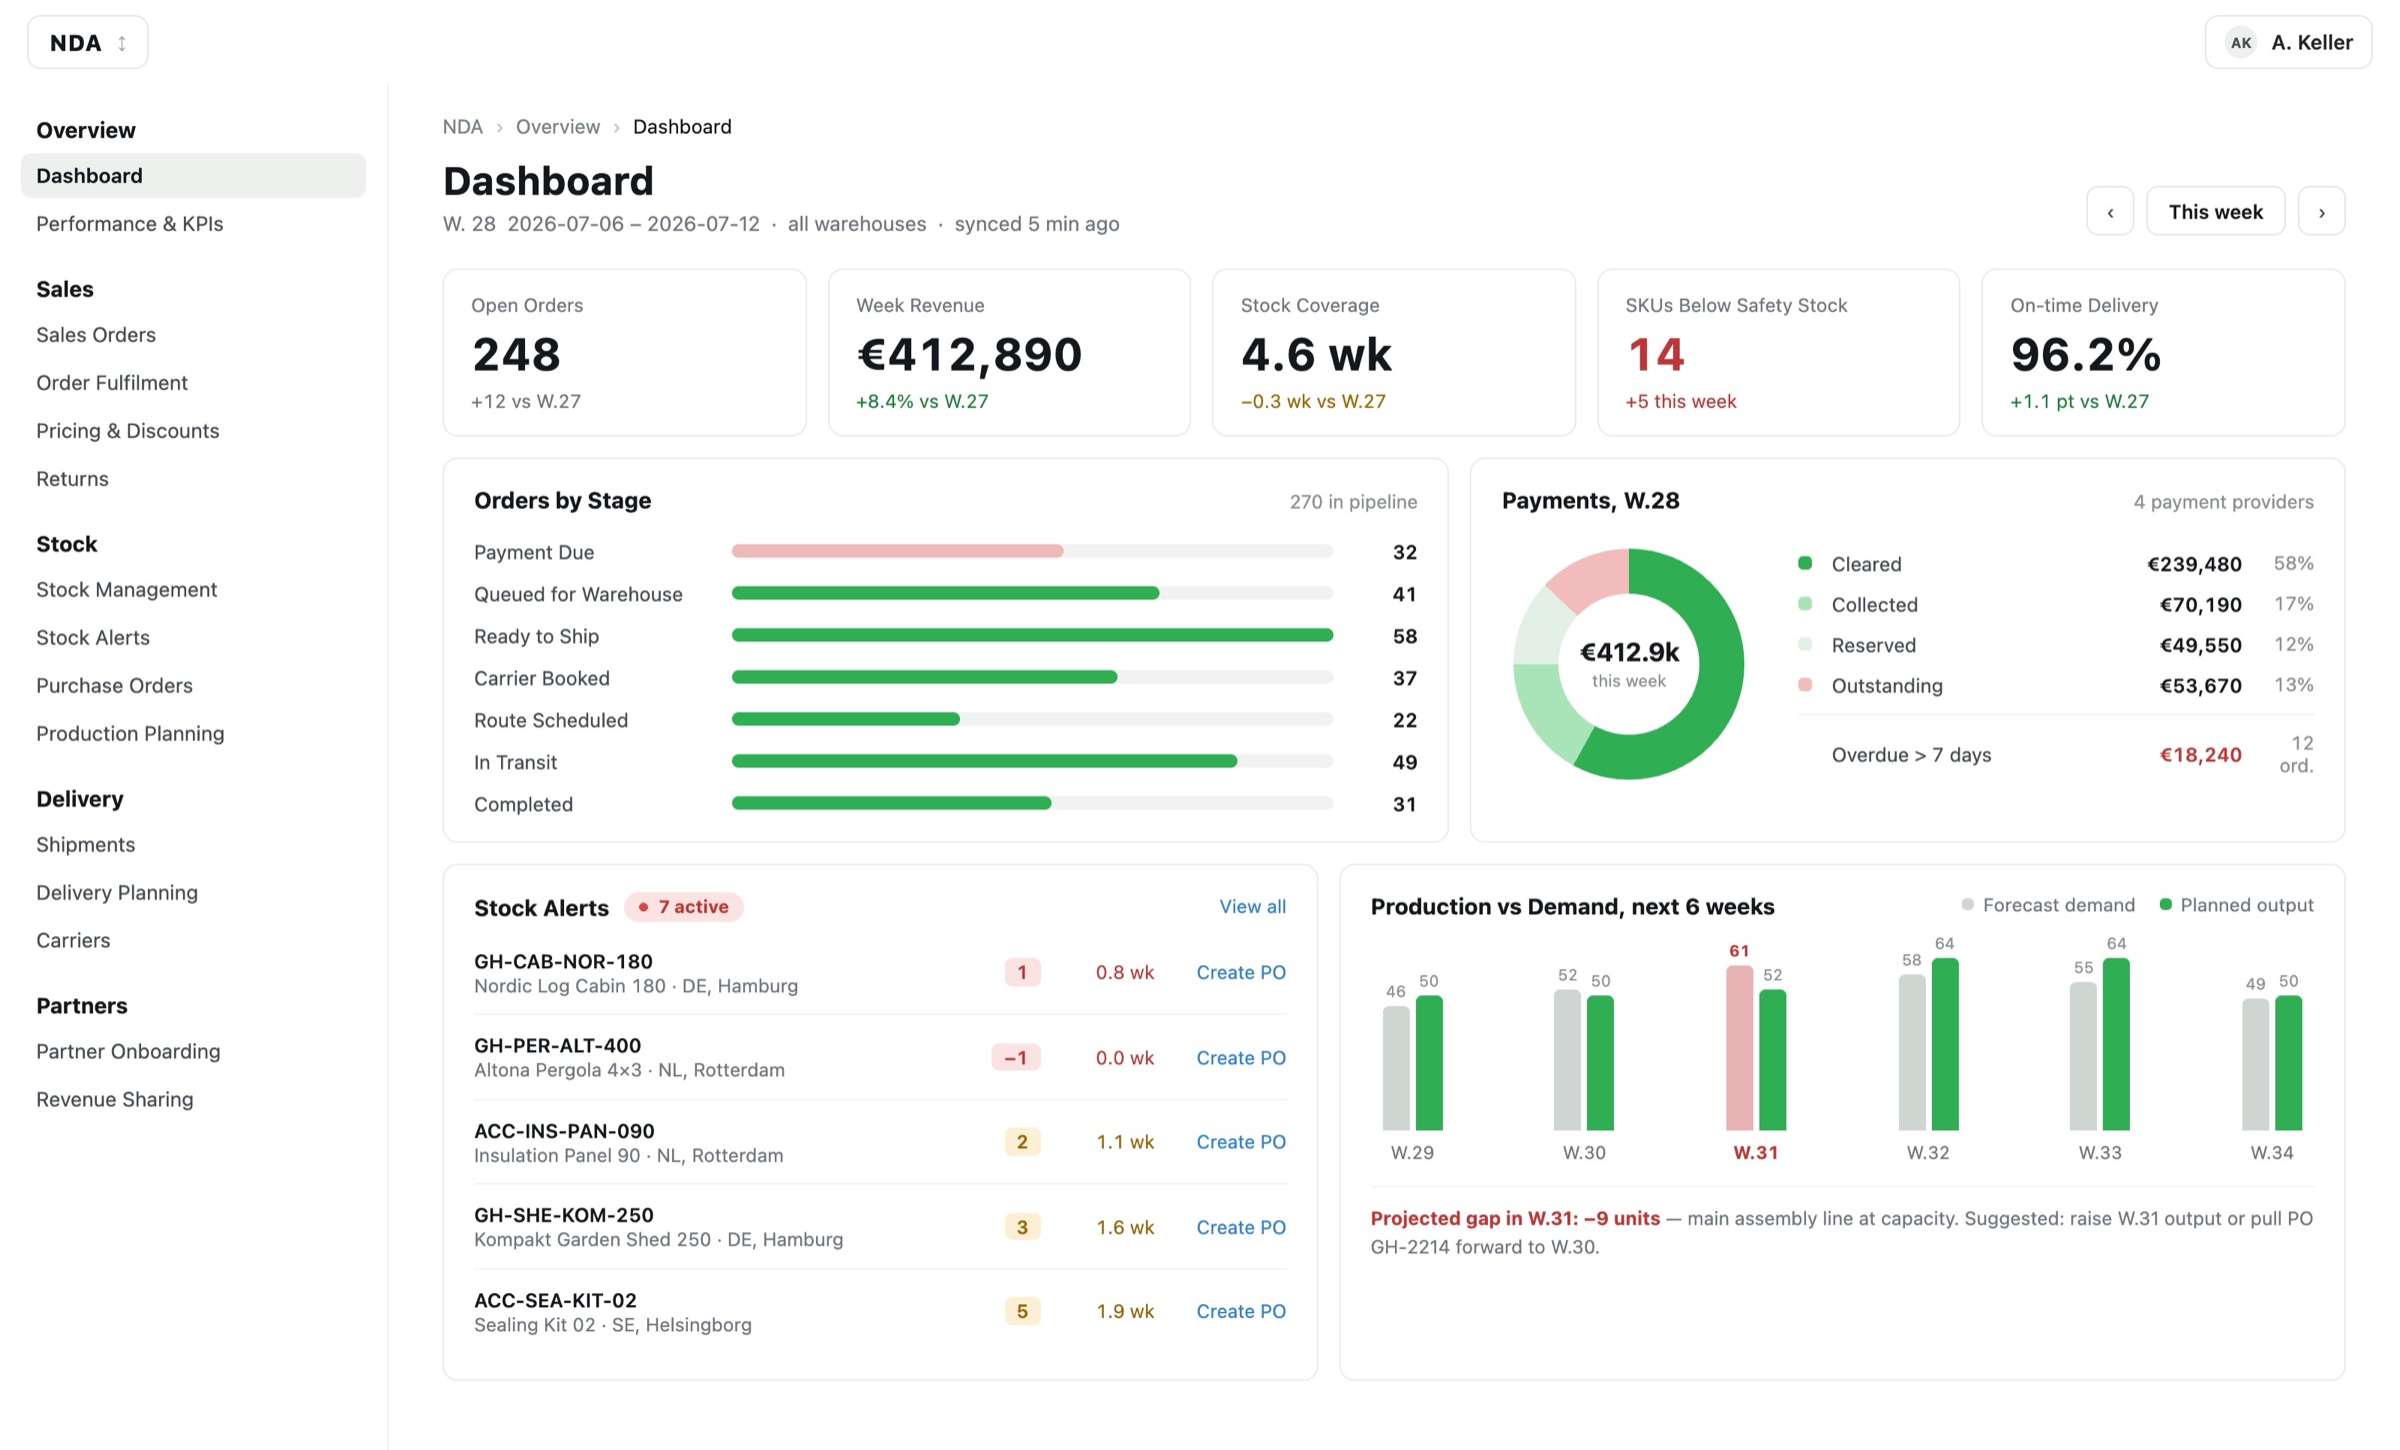Create PO for GH-SHE-KOM-250
The height and width of the screenshot is (1450, 2400).
click(x=1241, y=1227)
